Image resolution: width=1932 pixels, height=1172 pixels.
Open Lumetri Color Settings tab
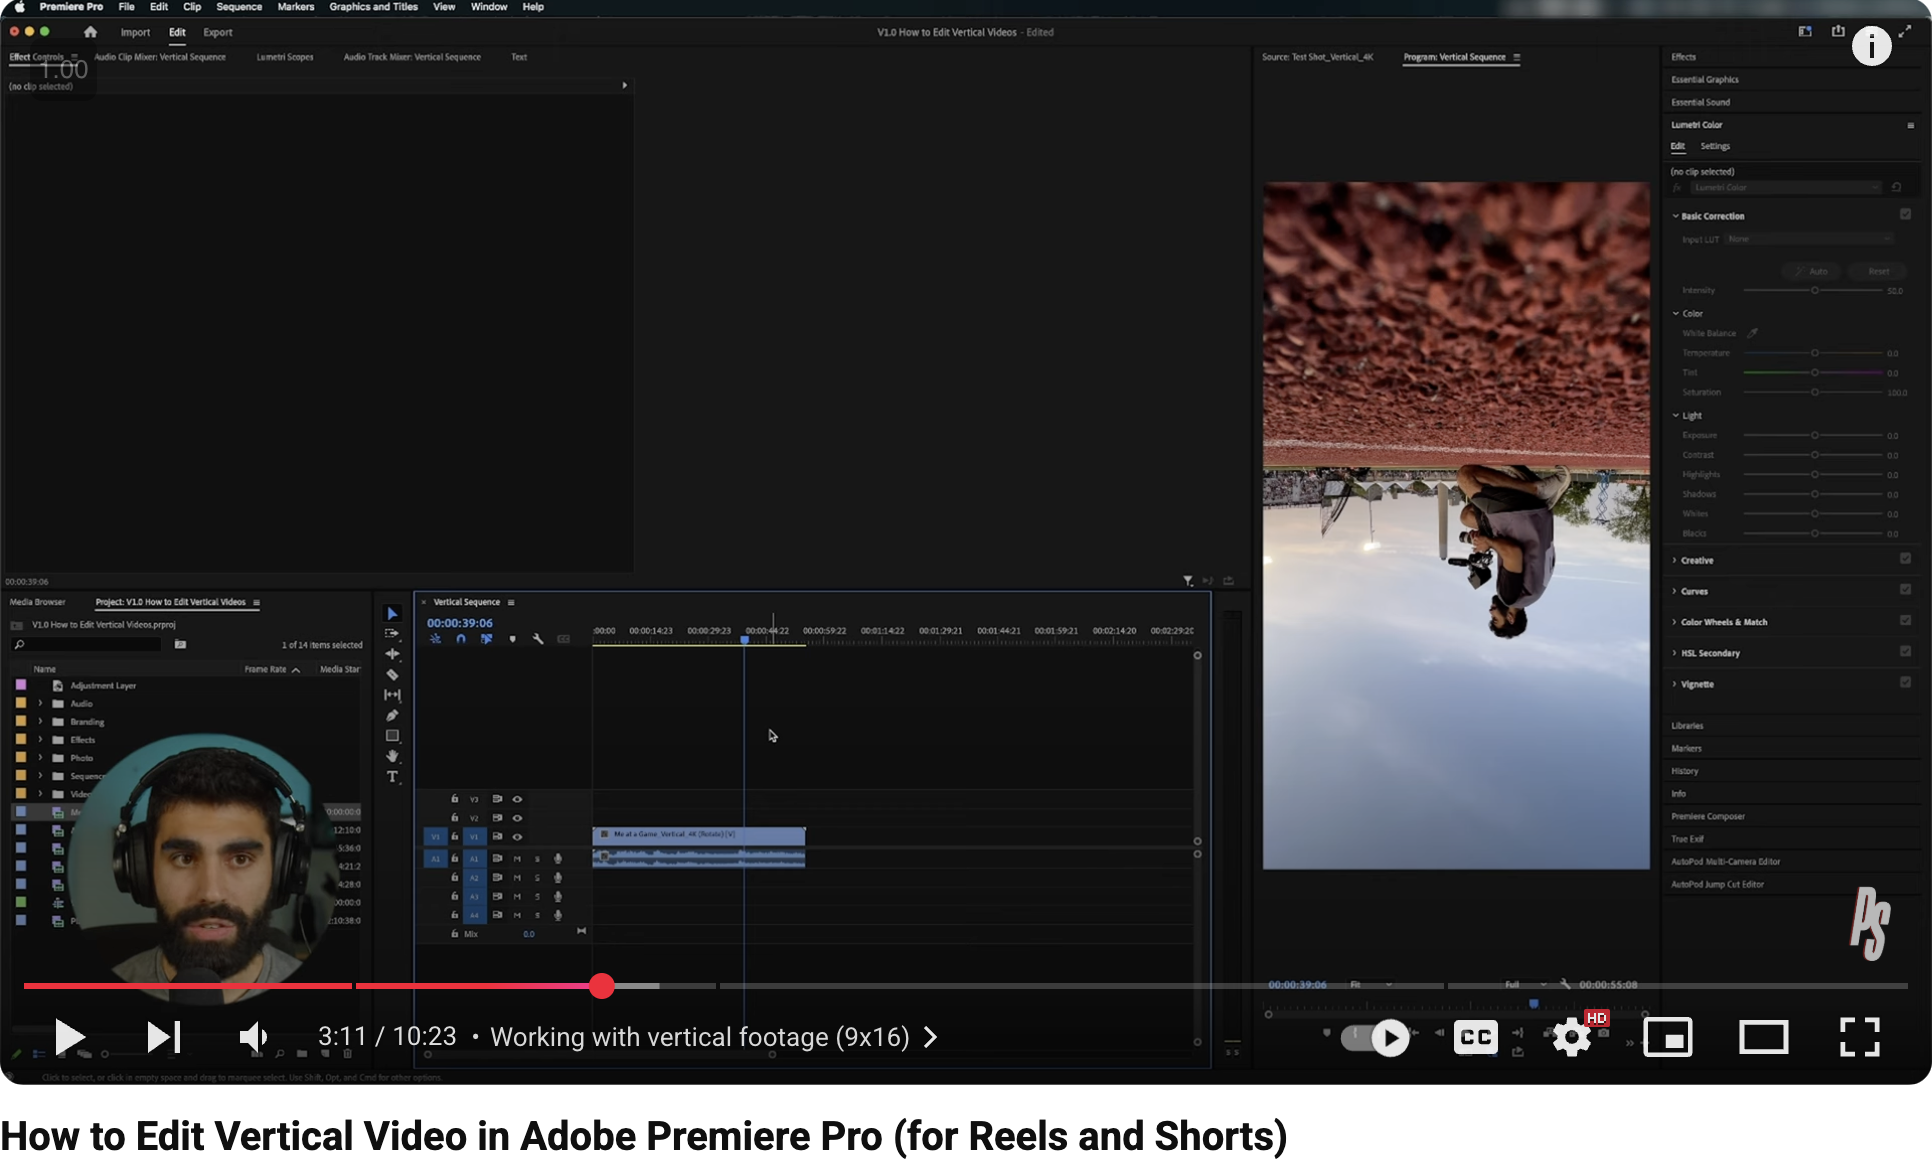coord(1715,146)
